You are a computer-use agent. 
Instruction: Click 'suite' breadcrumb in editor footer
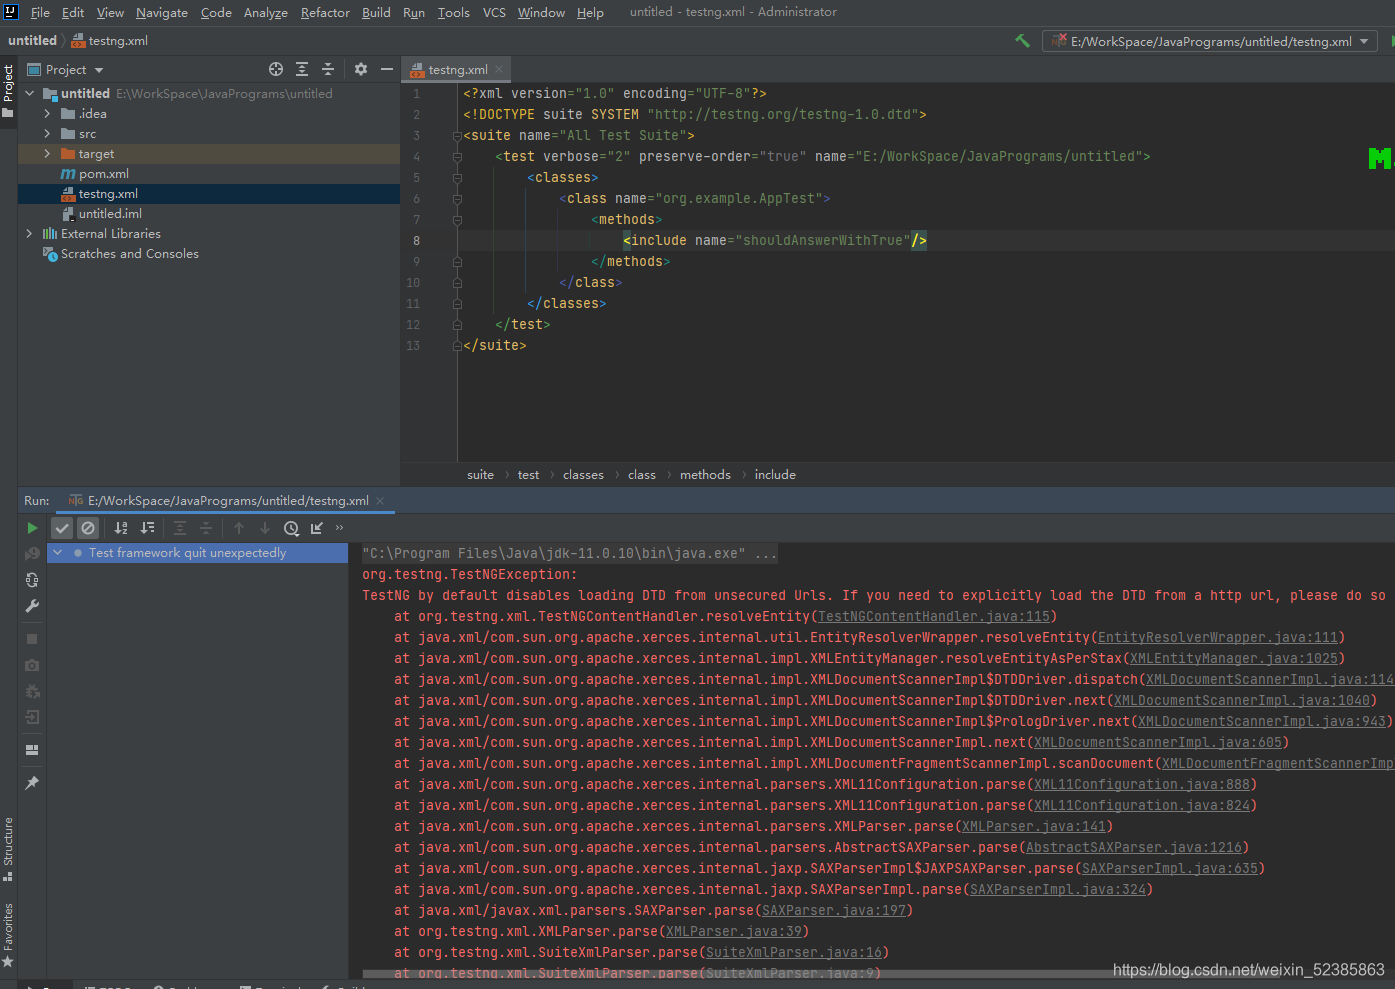click(480, 474)
